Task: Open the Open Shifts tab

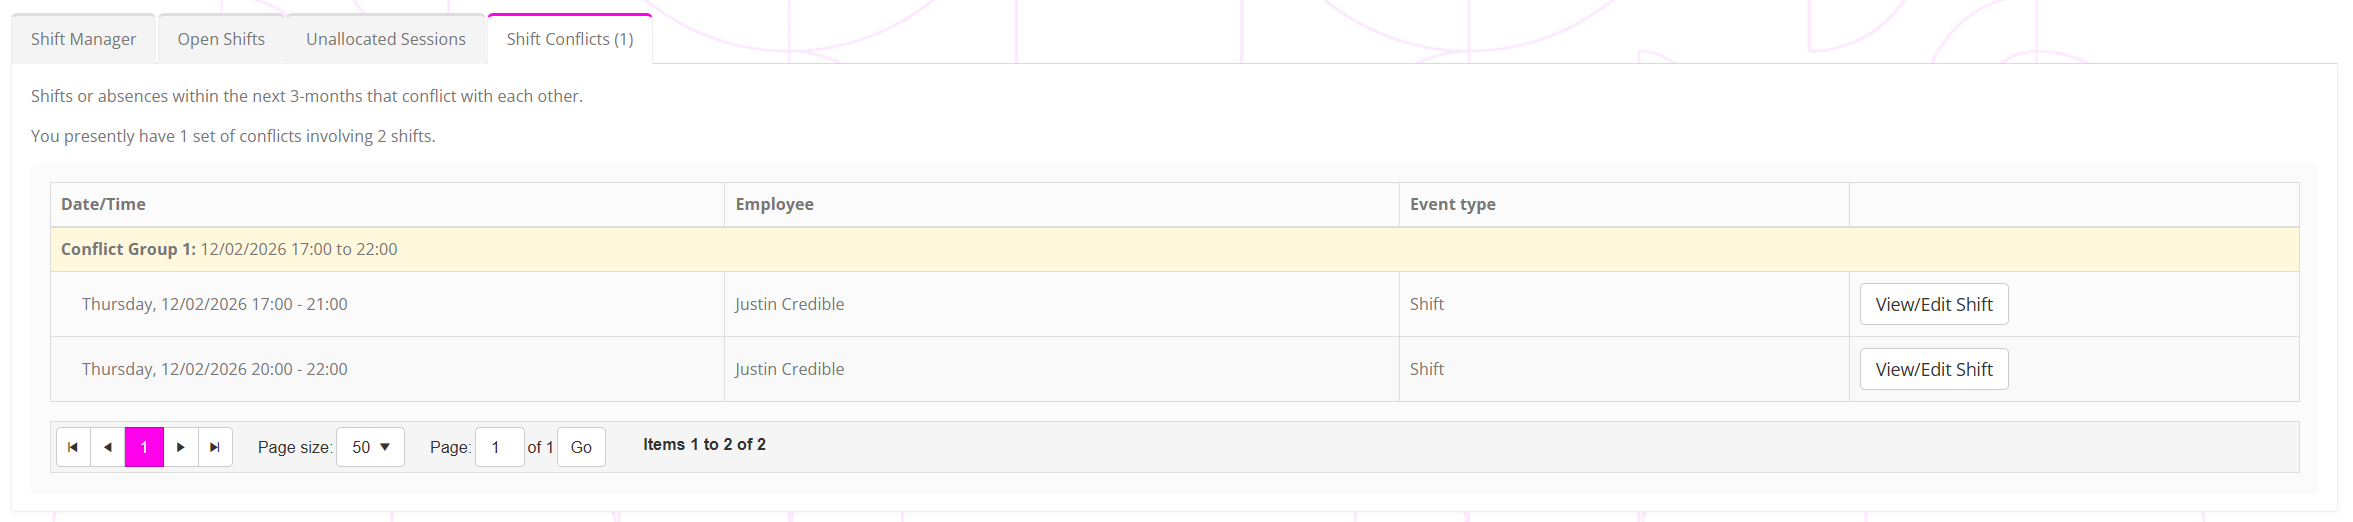Action: click(221, 39)
